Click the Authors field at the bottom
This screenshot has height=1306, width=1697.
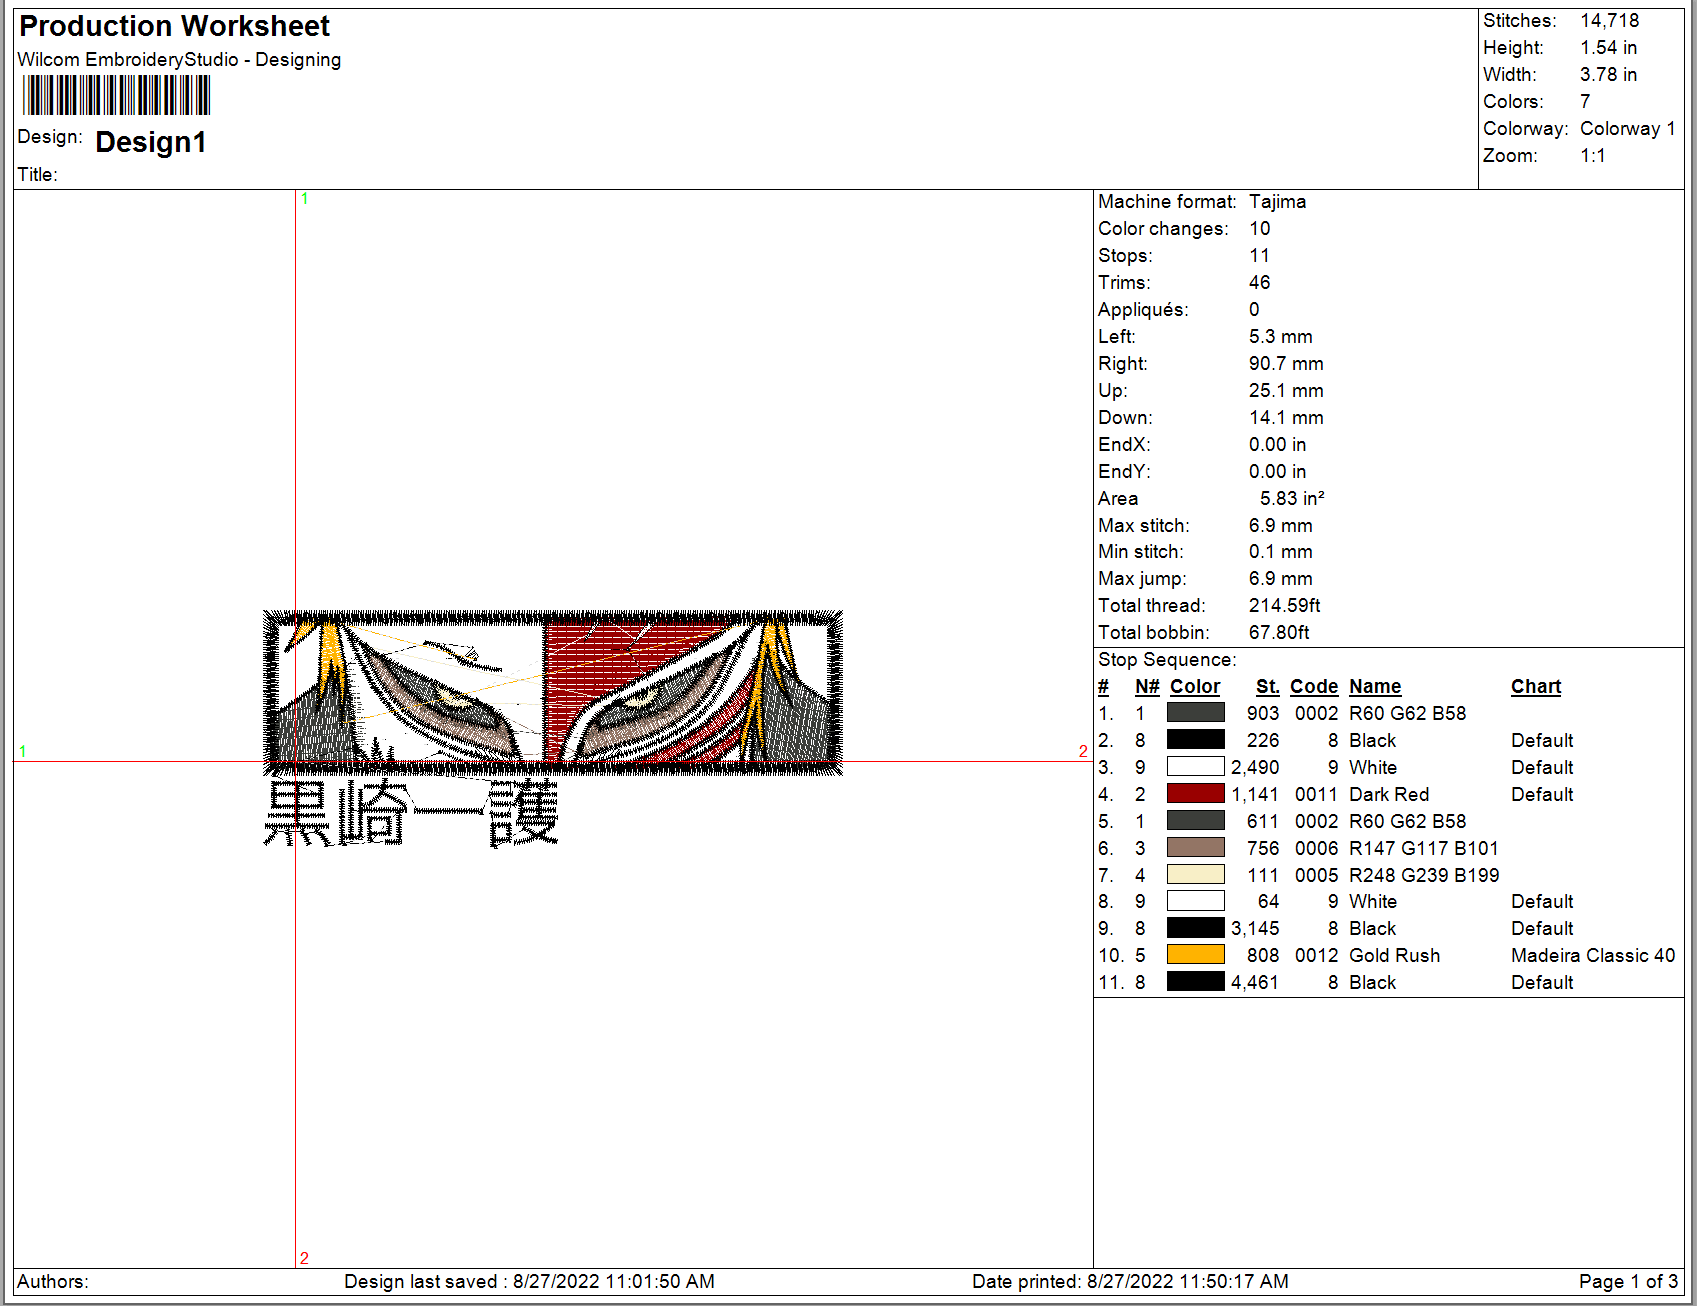(55, 1281)
